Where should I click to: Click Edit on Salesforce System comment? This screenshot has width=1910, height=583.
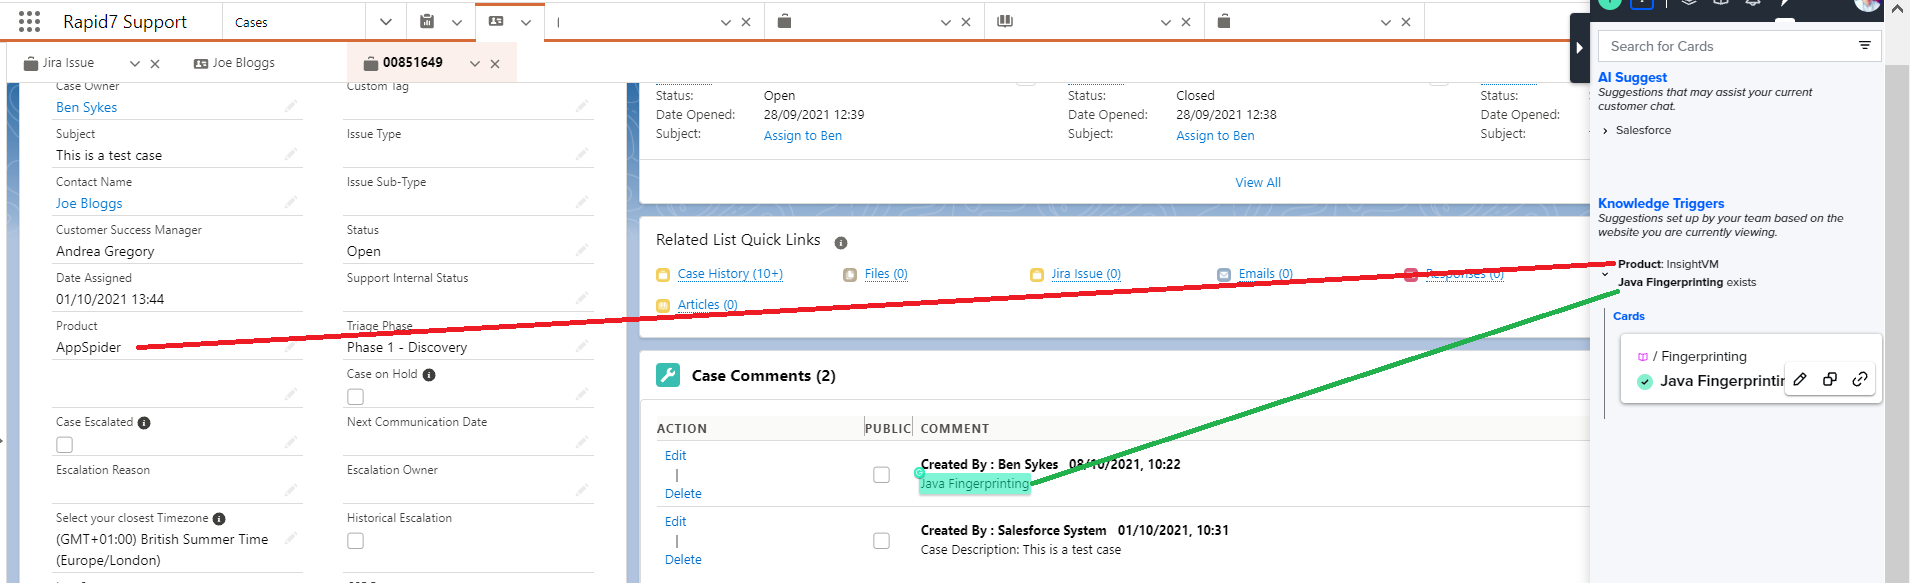click(676, 521)
